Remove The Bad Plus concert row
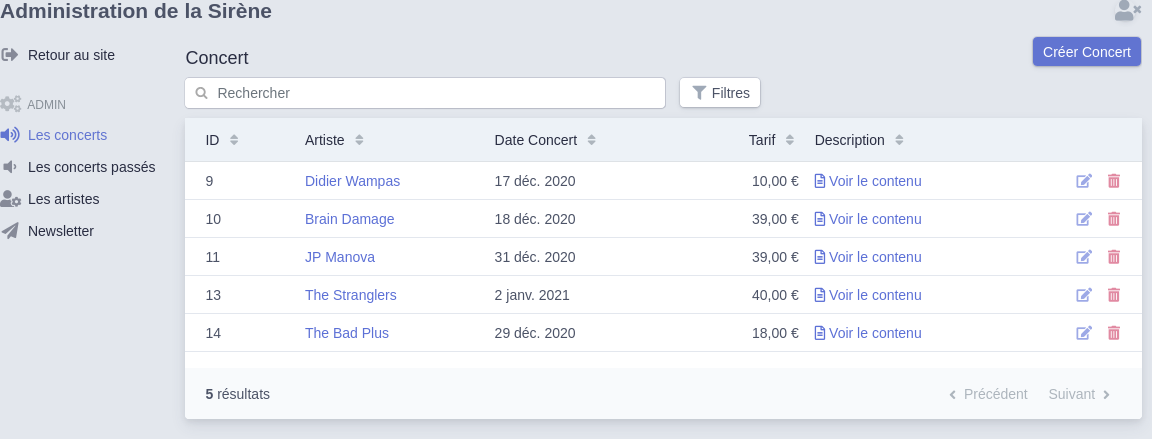 tap(1114, 333)
